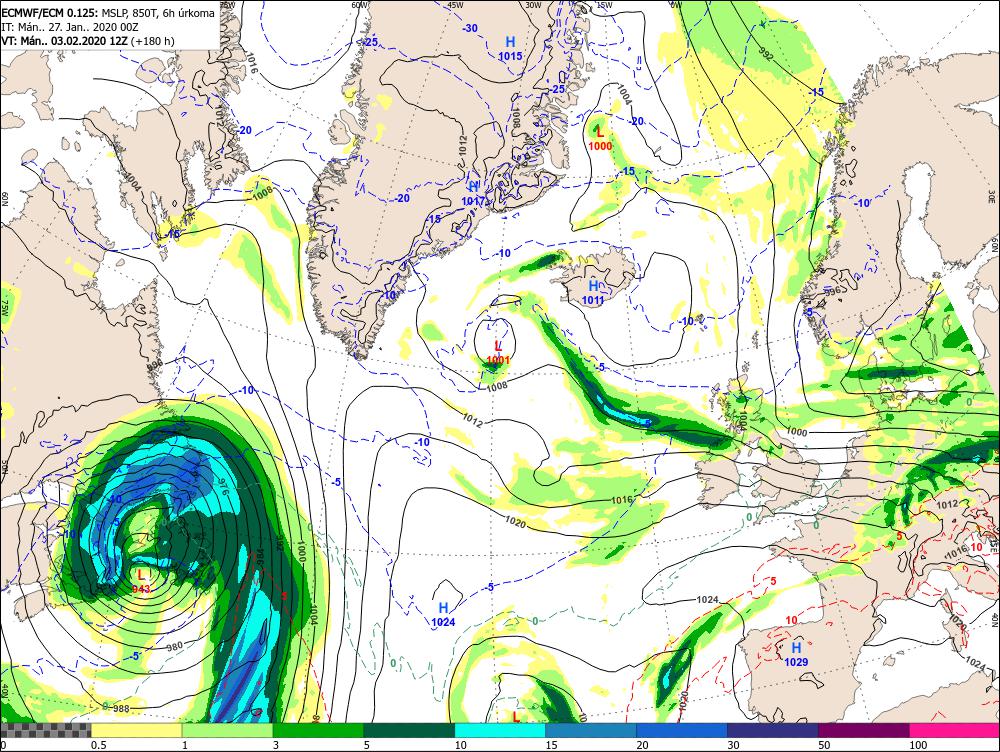Click the H 1015 high marker
Screen dimensions: 1000x752
click(x=510, y=48)
